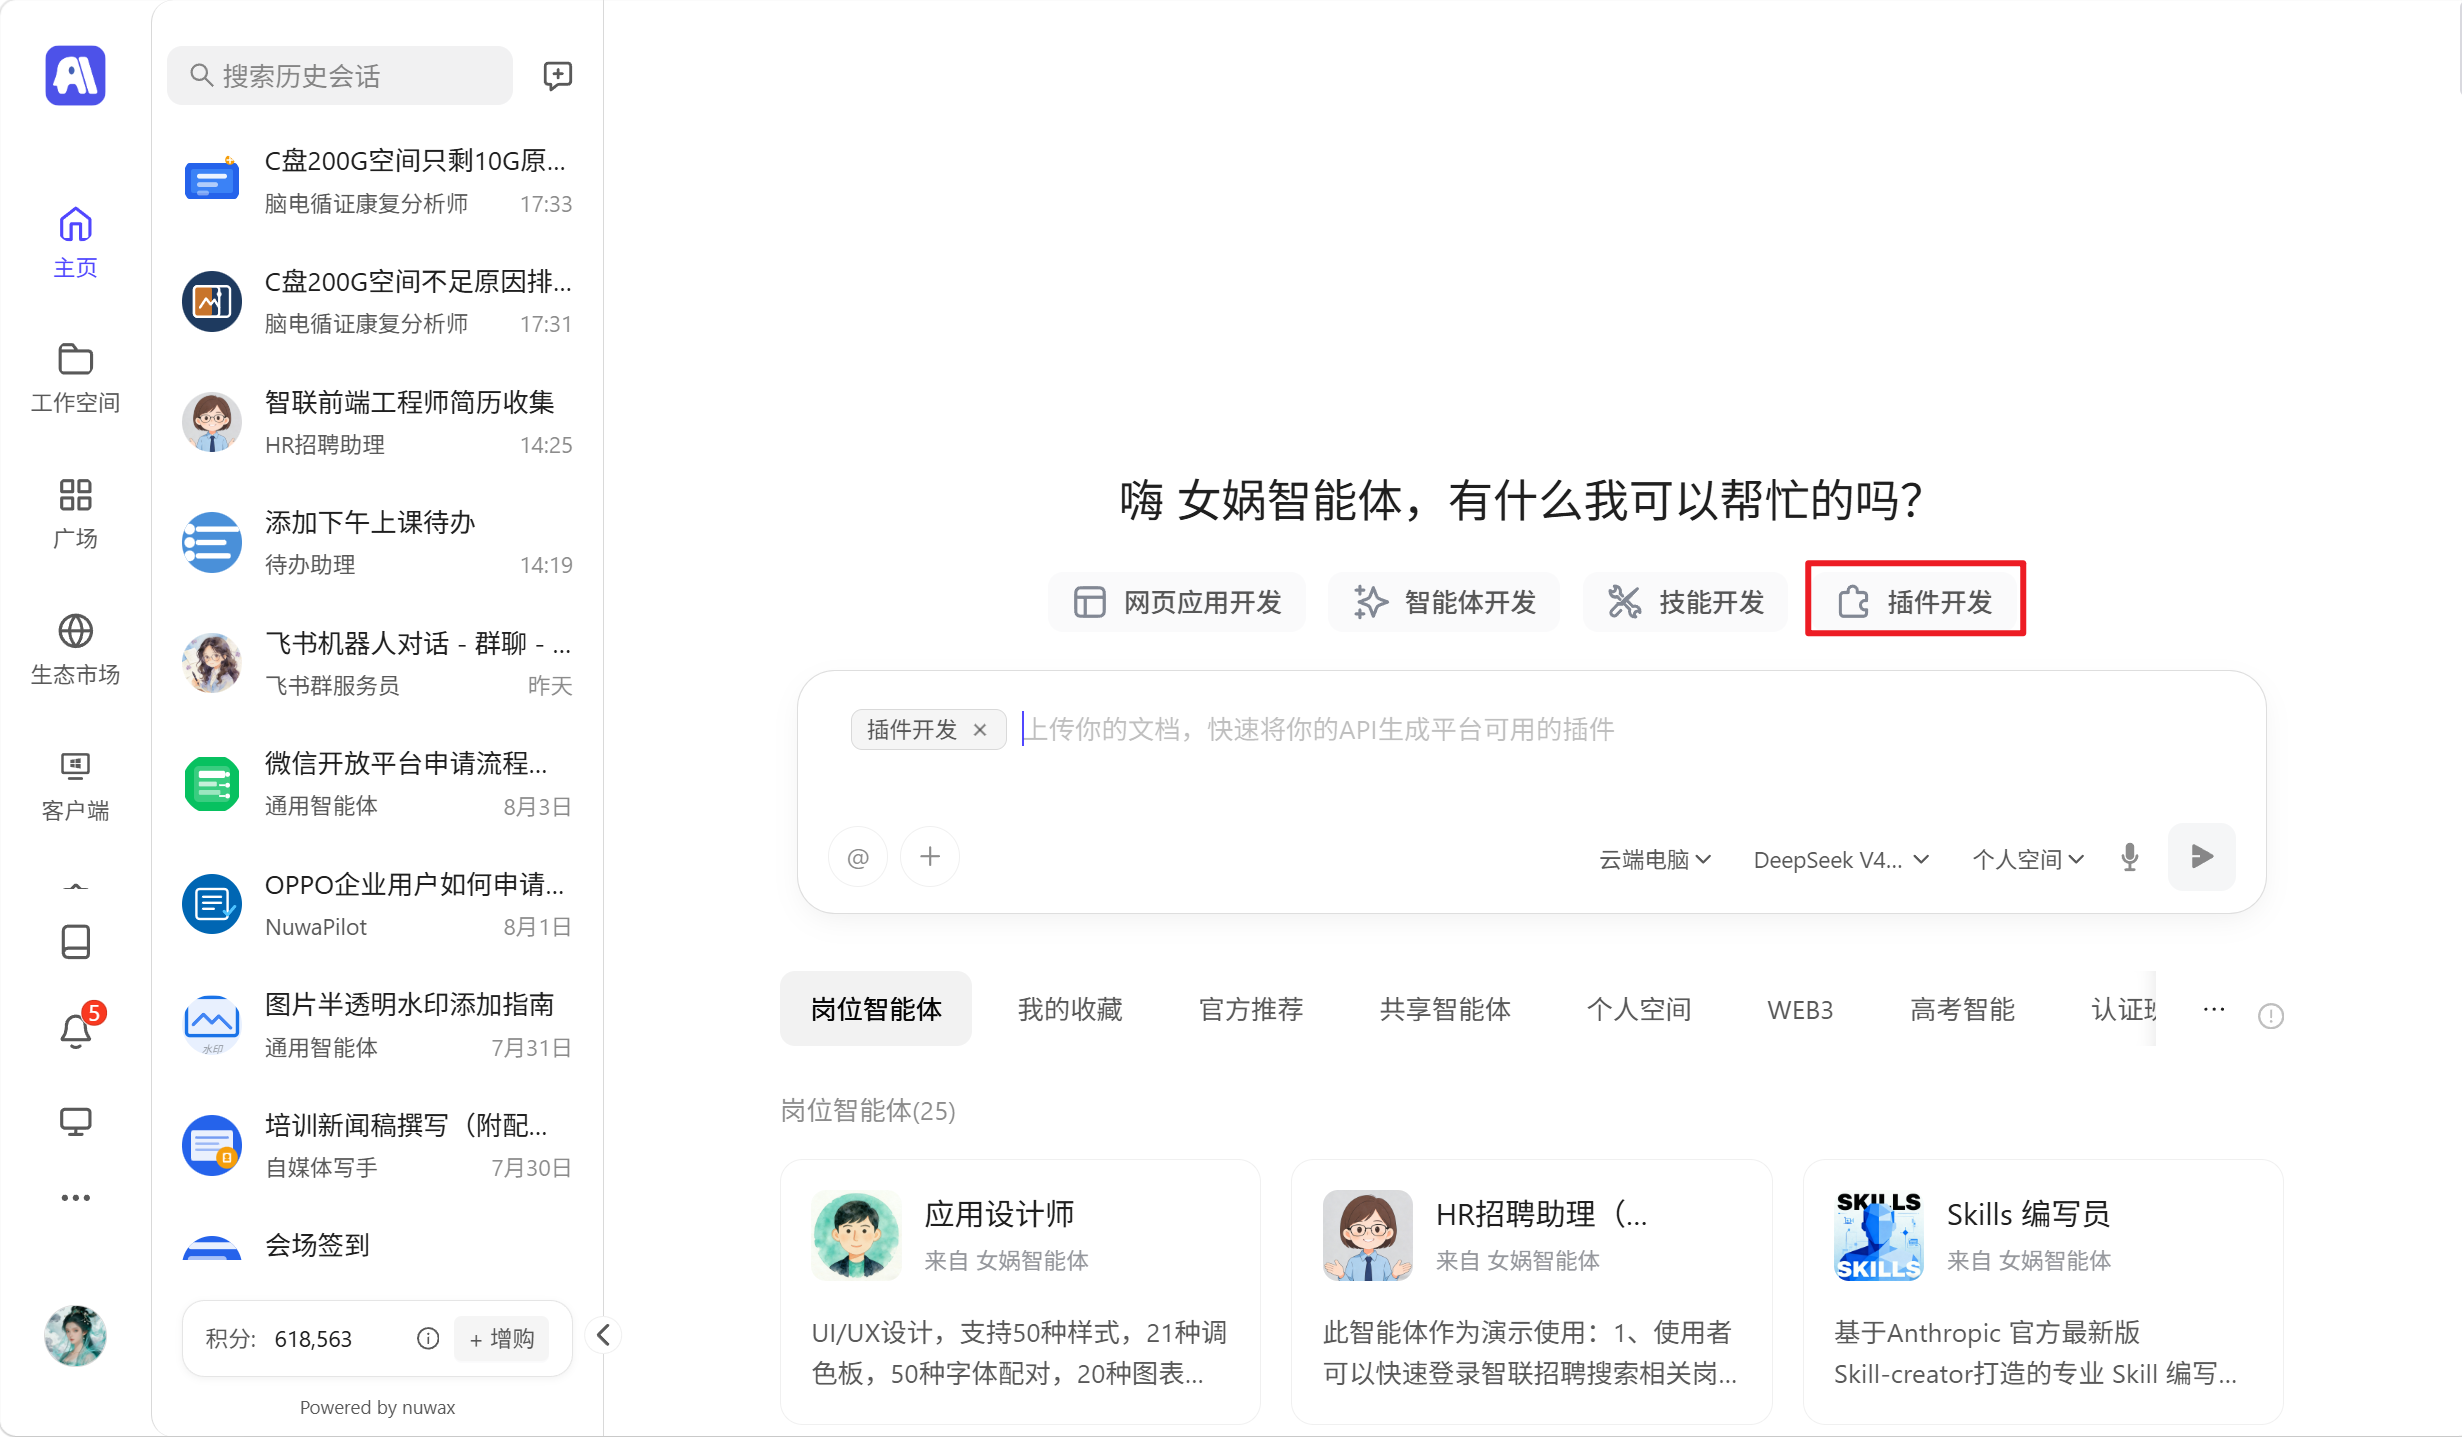
Task: Expand the 云端电脑 dropdown
Action: [1655, 859]
